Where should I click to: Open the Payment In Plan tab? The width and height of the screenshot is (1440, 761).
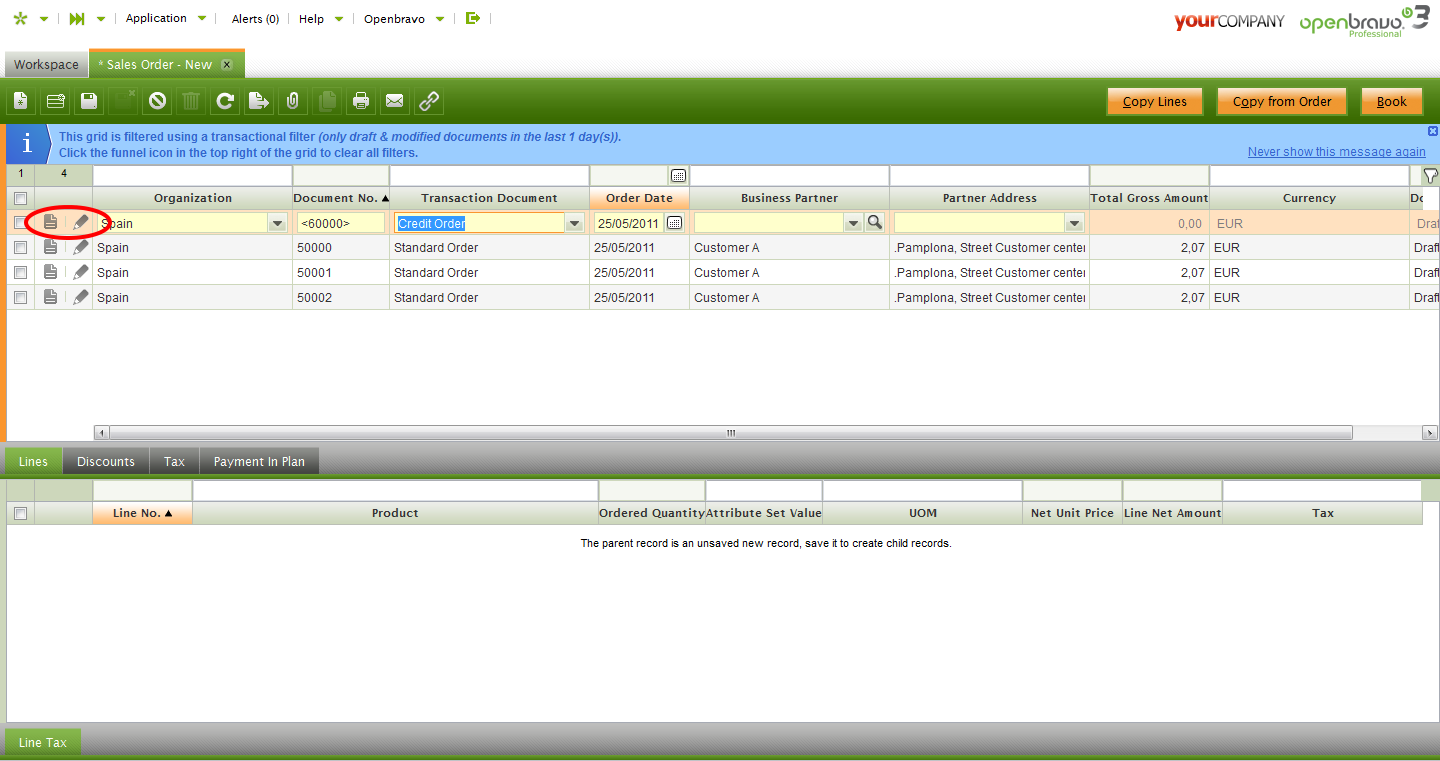coord(259,461)
